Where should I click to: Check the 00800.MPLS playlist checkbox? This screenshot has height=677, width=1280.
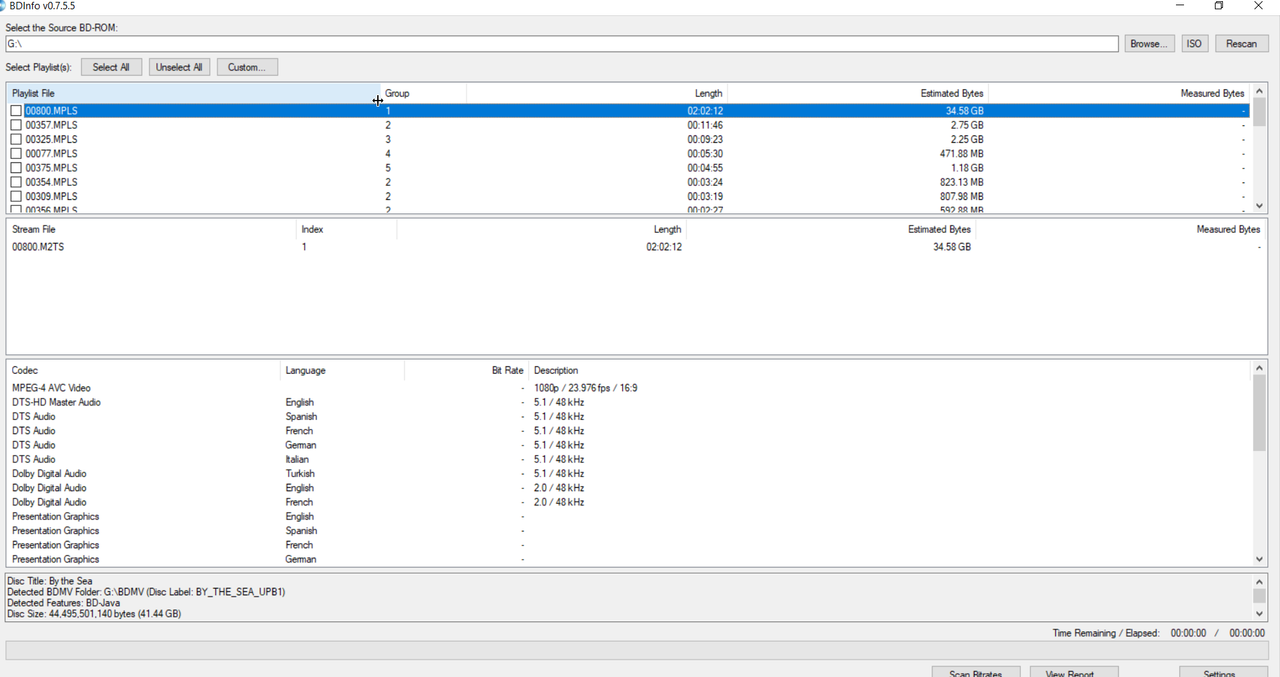coord(16,111)
